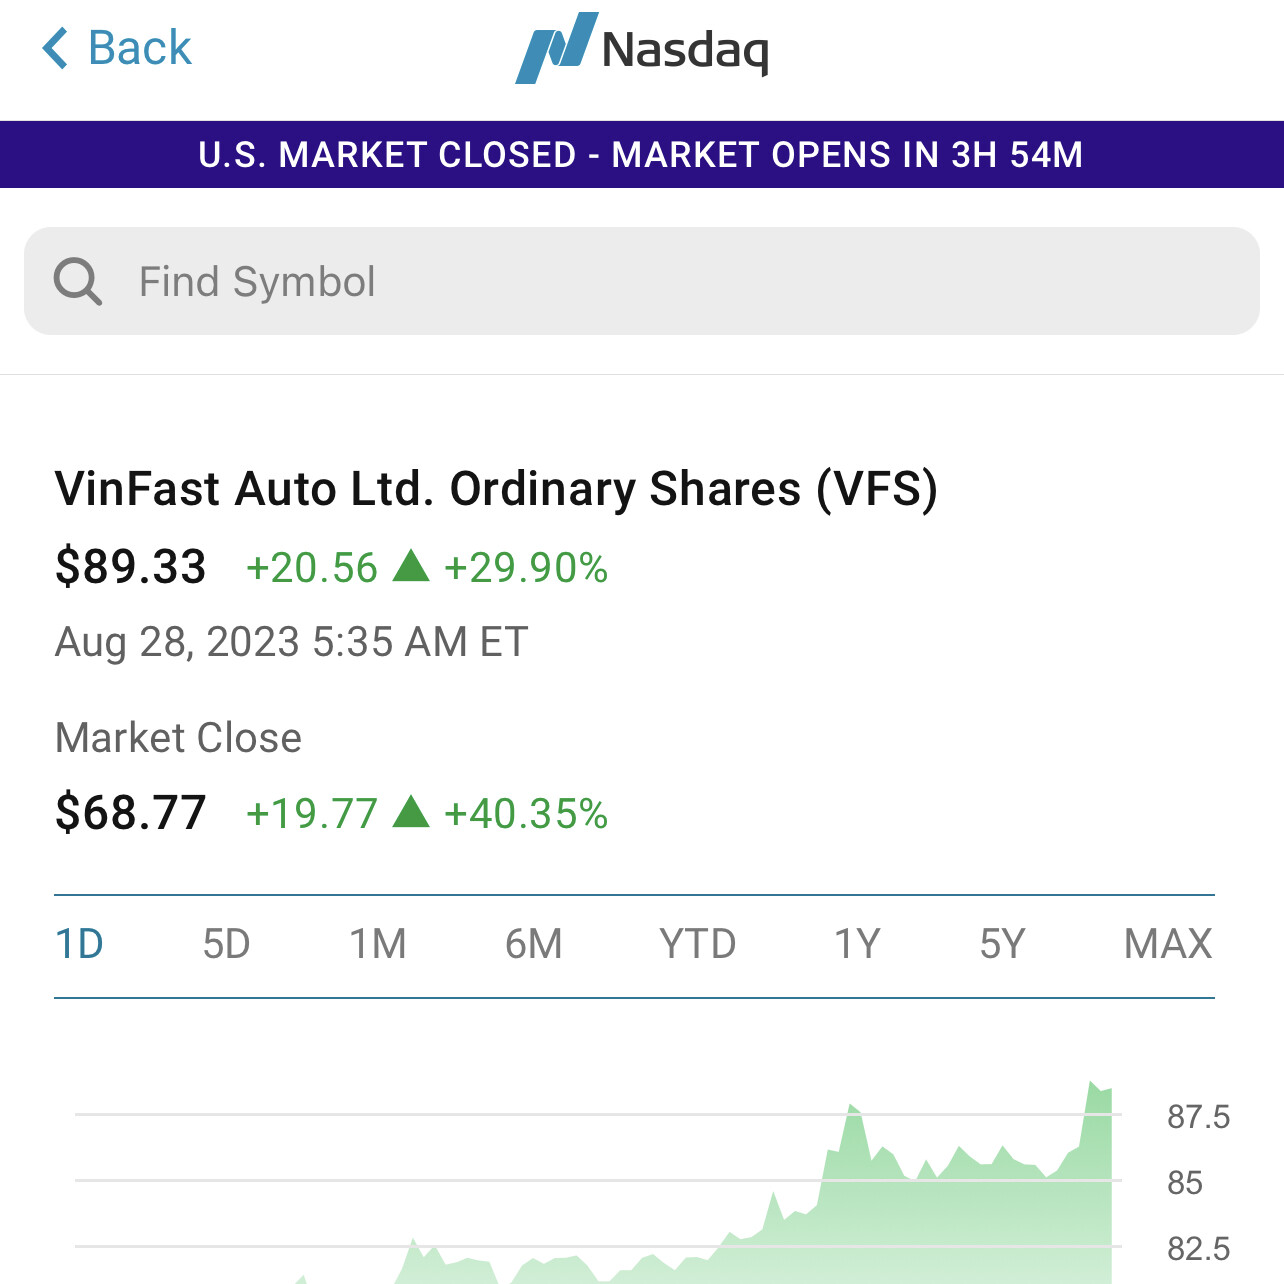Tap the back chevron arrow icon
Image resolution: width=1284 pixels, height=1284 pixels.
[55, 48]
